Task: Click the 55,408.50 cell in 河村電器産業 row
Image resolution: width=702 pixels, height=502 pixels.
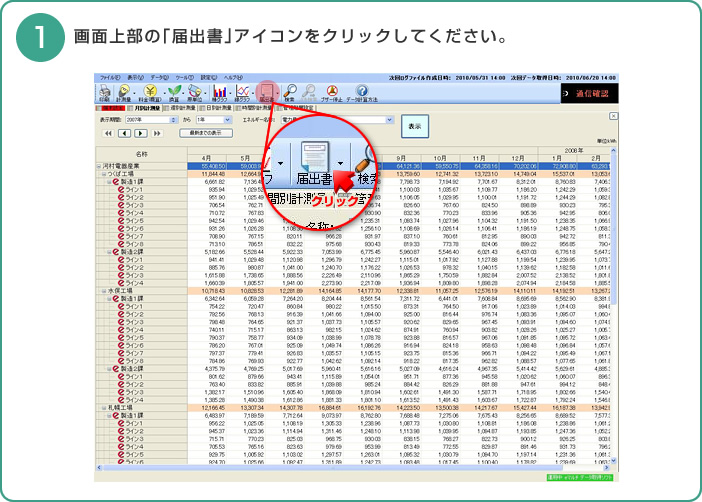Action: pos(207,166)
